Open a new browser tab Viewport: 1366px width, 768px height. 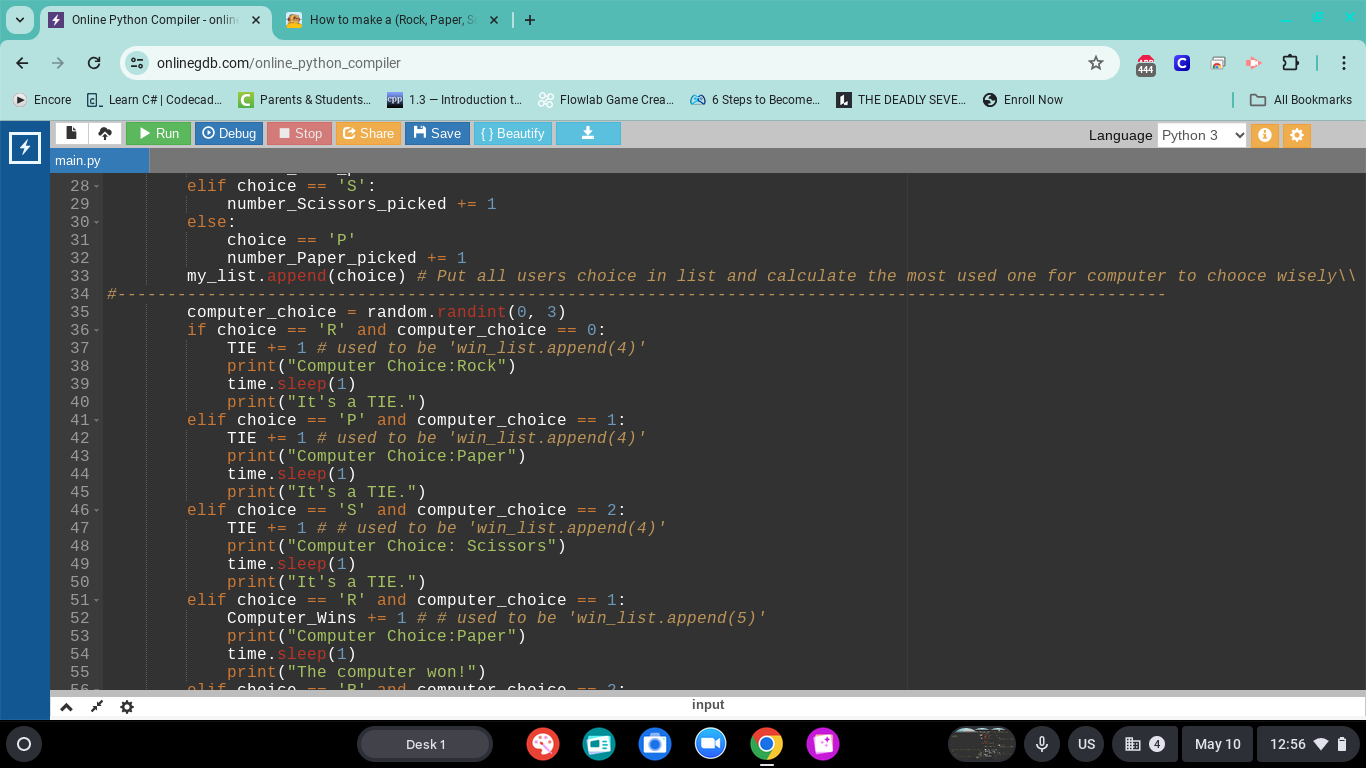tap(530, 20)
